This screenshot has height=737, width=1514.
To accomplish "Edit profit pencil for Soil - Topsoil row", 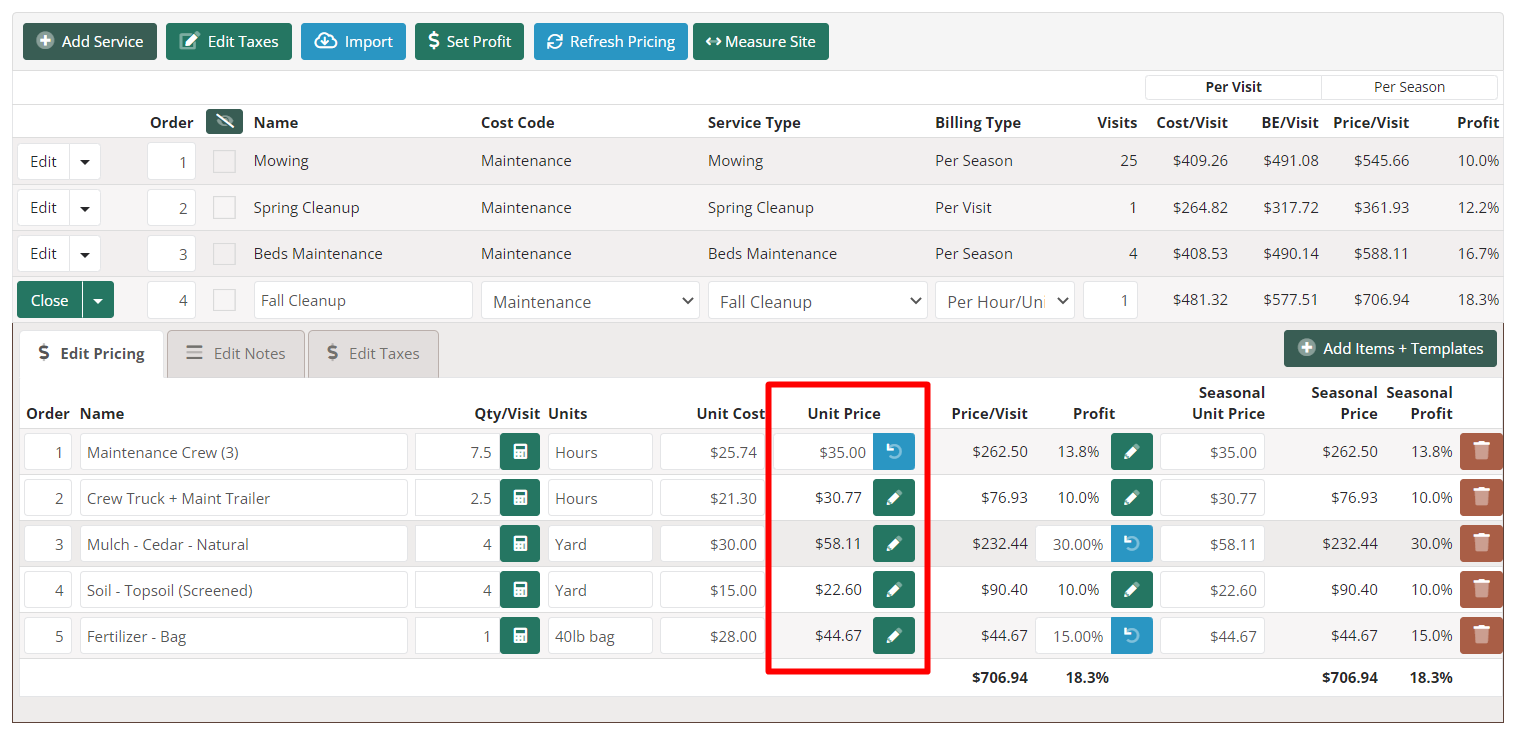I will [x=1132, y=590].
